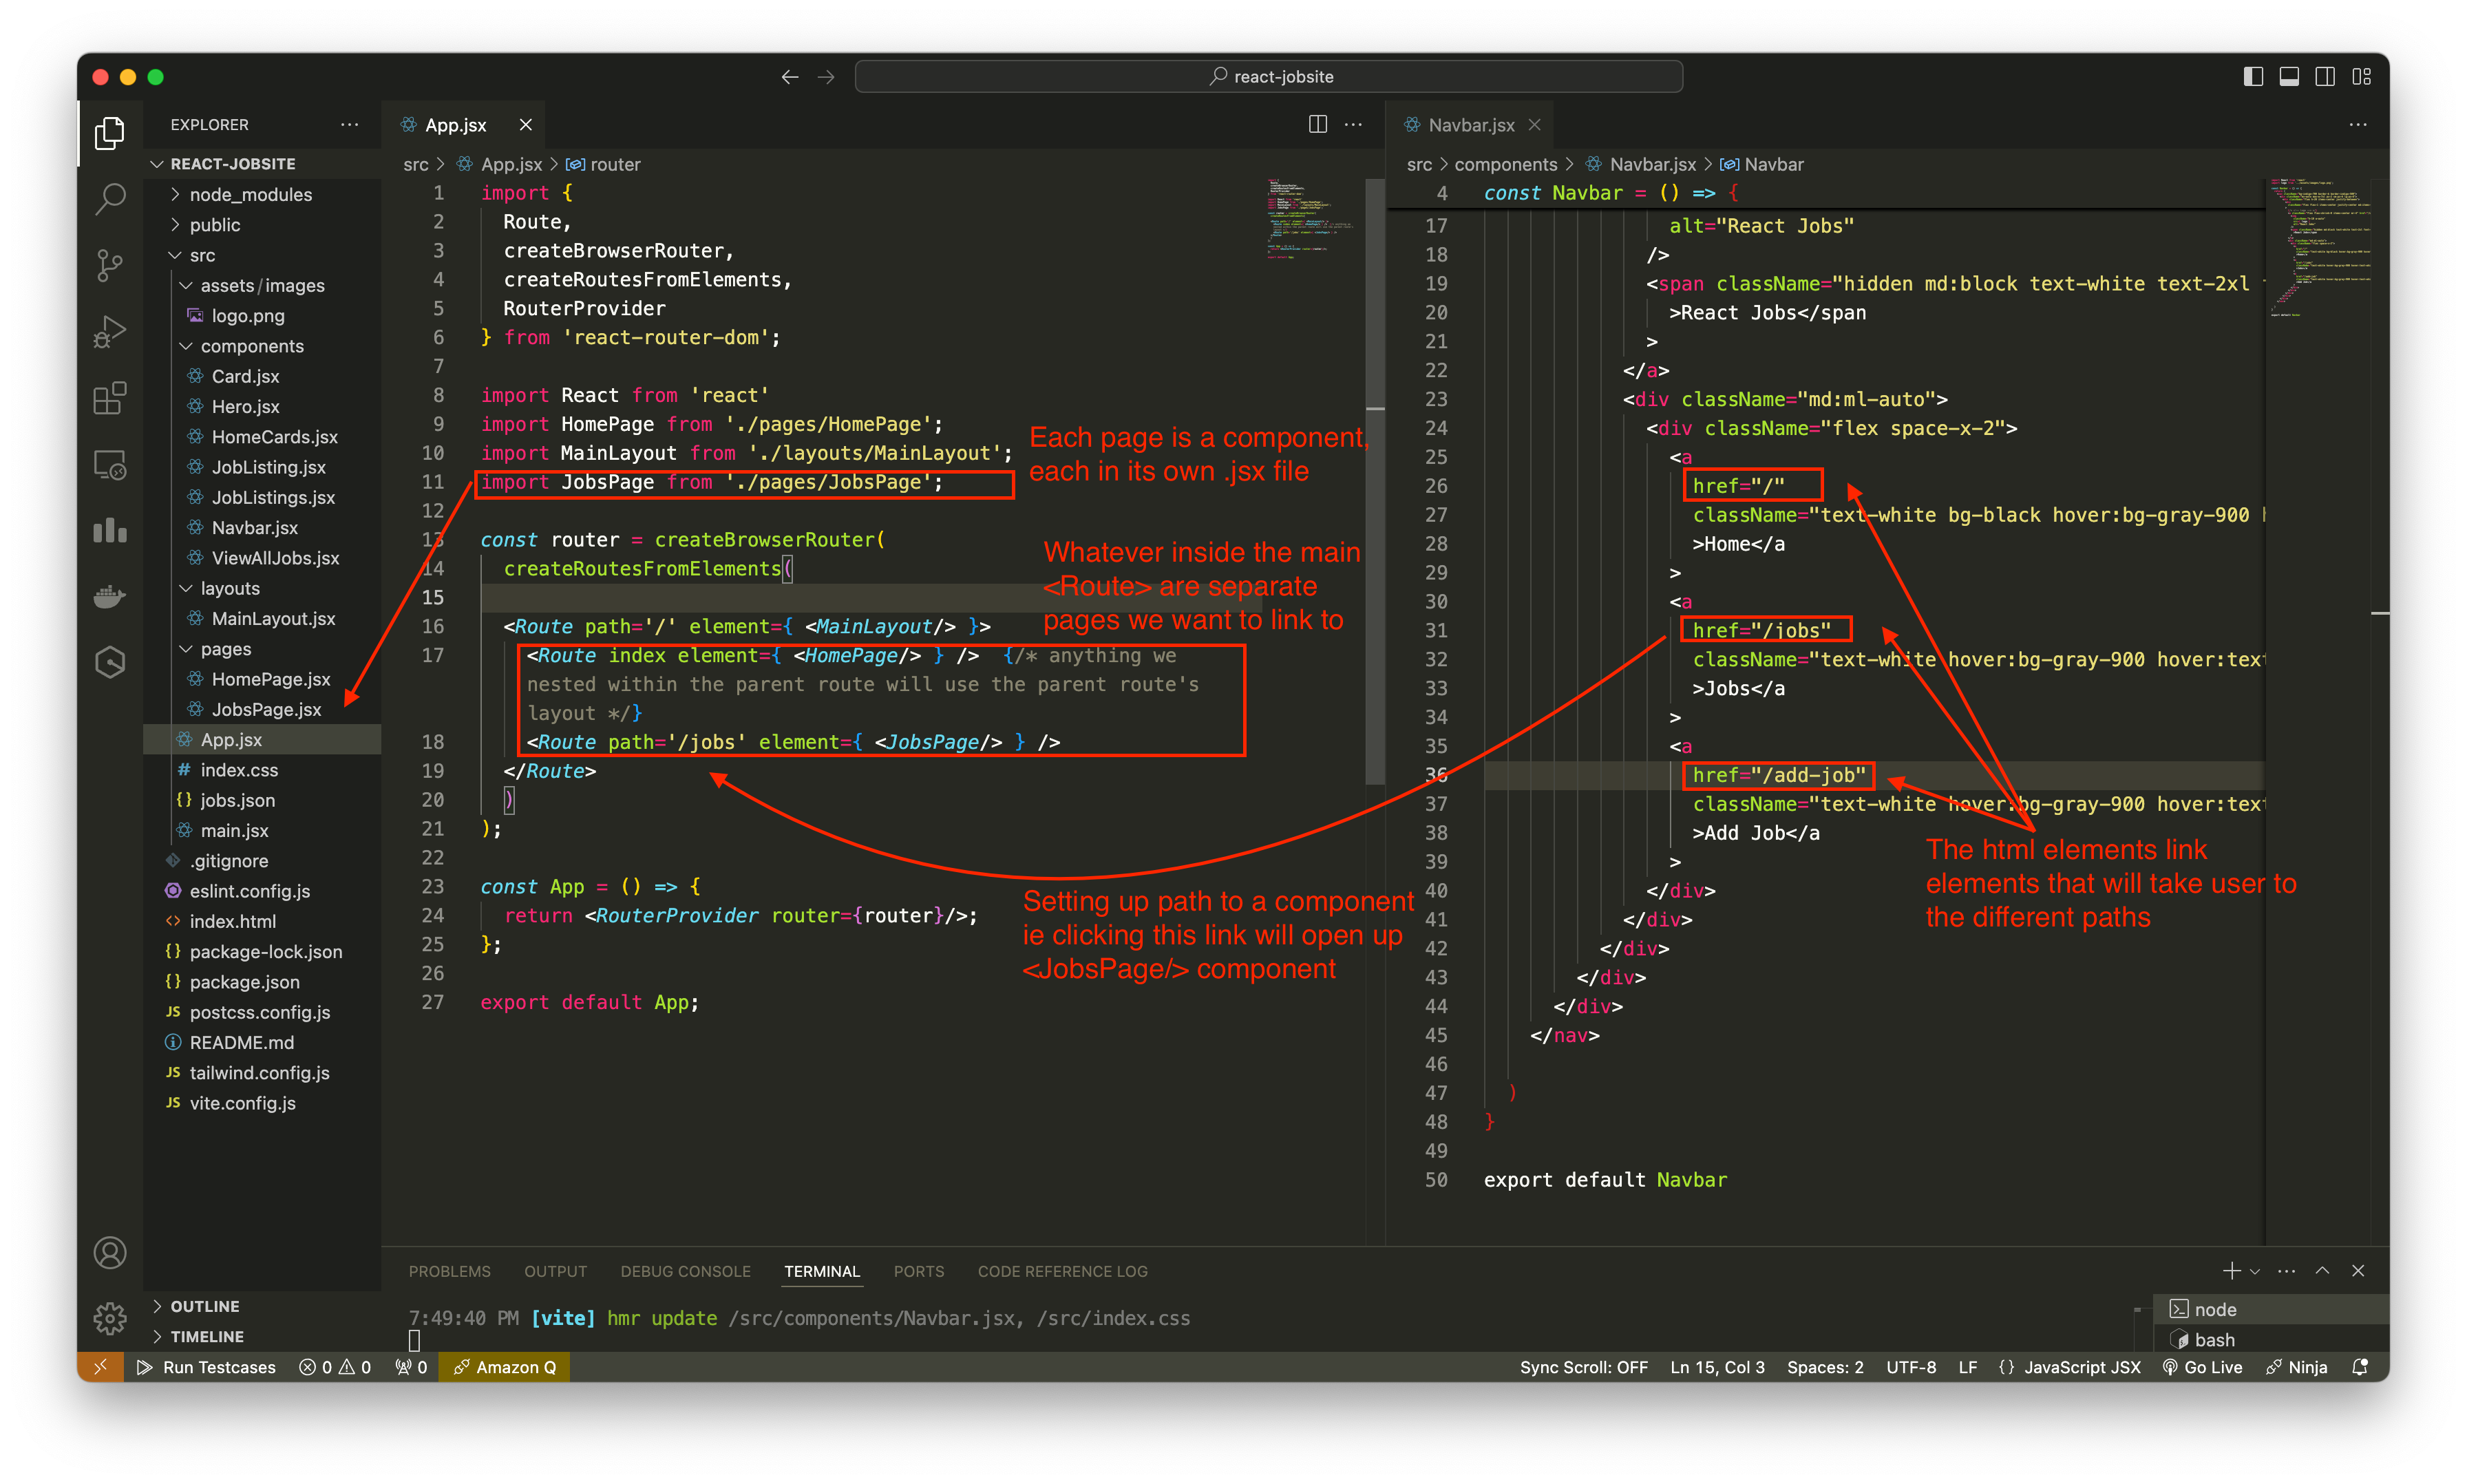Open remote window indicator in status bar
This screenshot has height=1484, width=2467.
pyautogui.click(x=100, y=1367)
